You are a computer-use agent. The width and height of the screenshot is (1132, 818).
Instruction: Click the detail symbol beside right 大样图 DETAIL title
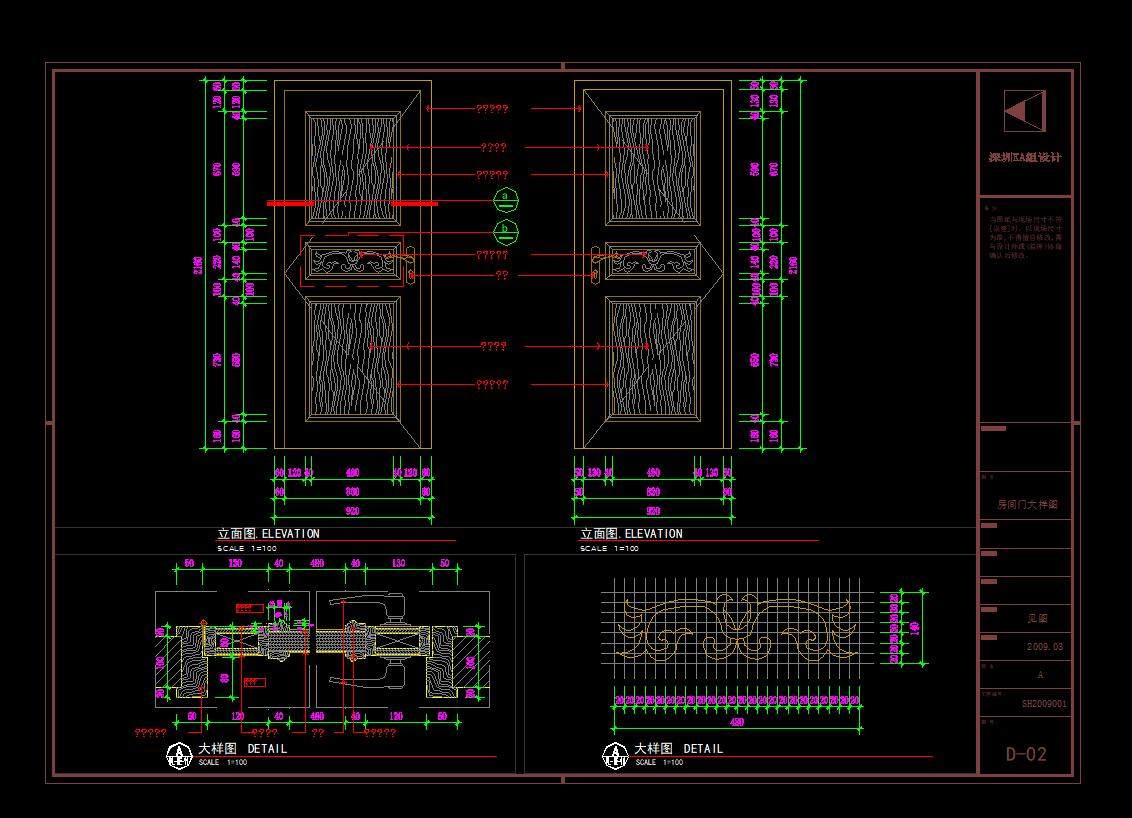pos(615,755)
